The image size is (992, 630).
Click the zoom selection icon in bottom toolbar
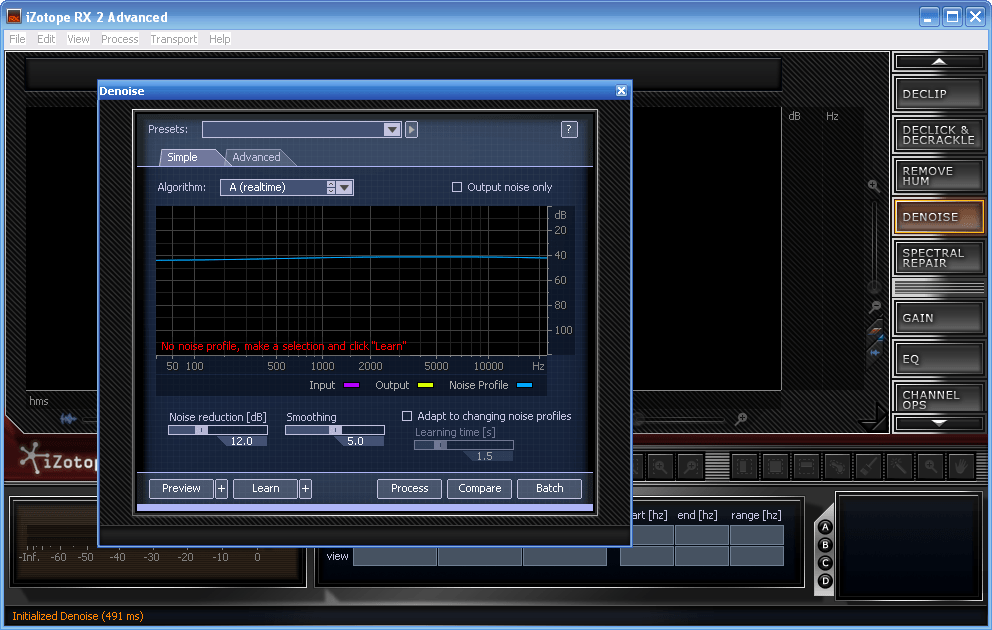click(x=660, y=467)
